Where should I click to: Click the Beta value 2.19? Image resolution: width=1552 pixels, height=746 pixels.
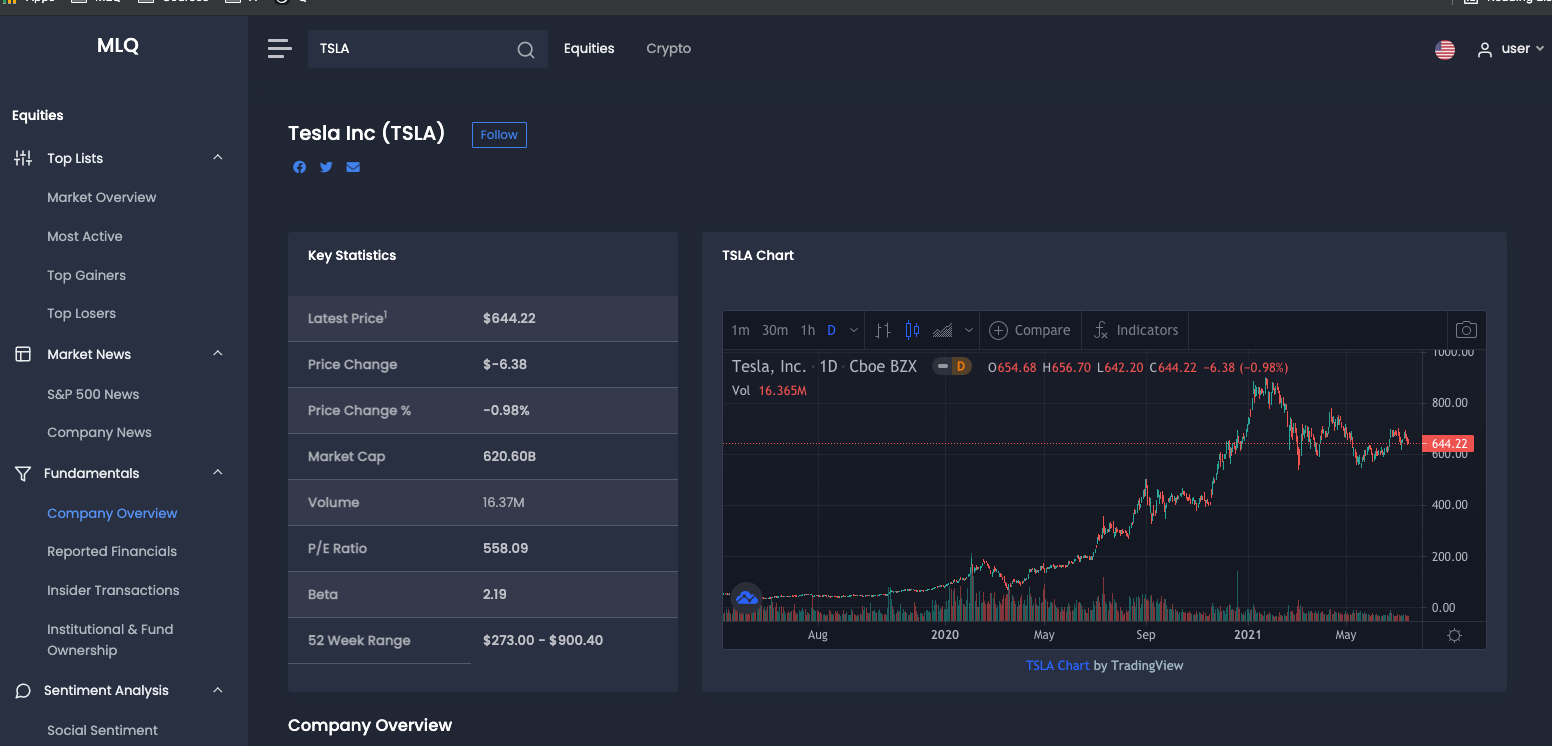click(x=494, y=594)
